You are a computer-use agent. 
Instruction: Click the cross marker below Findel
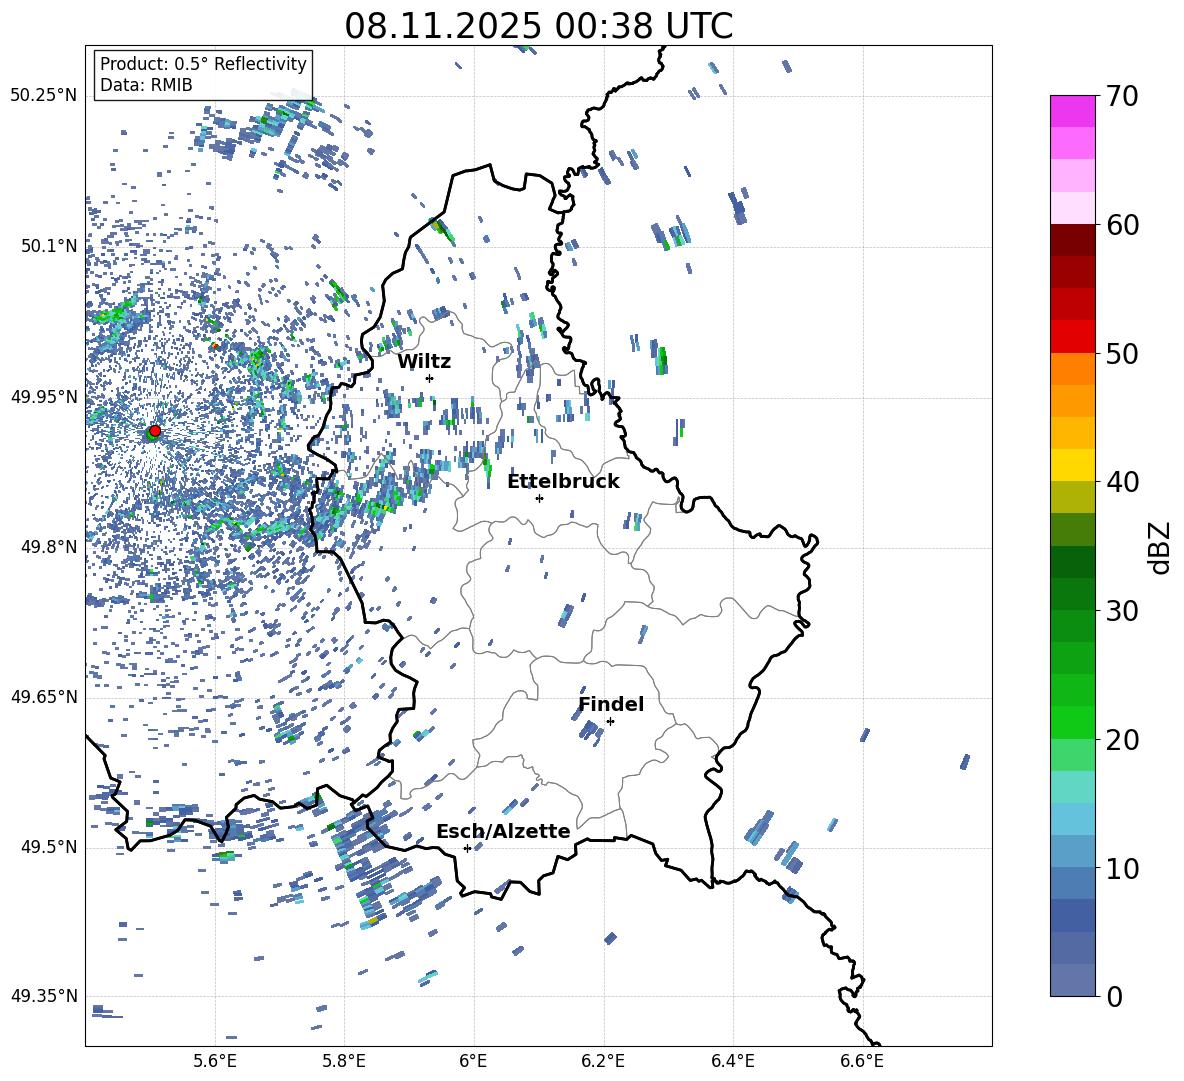pyautogui.click(x=610, y=721)
